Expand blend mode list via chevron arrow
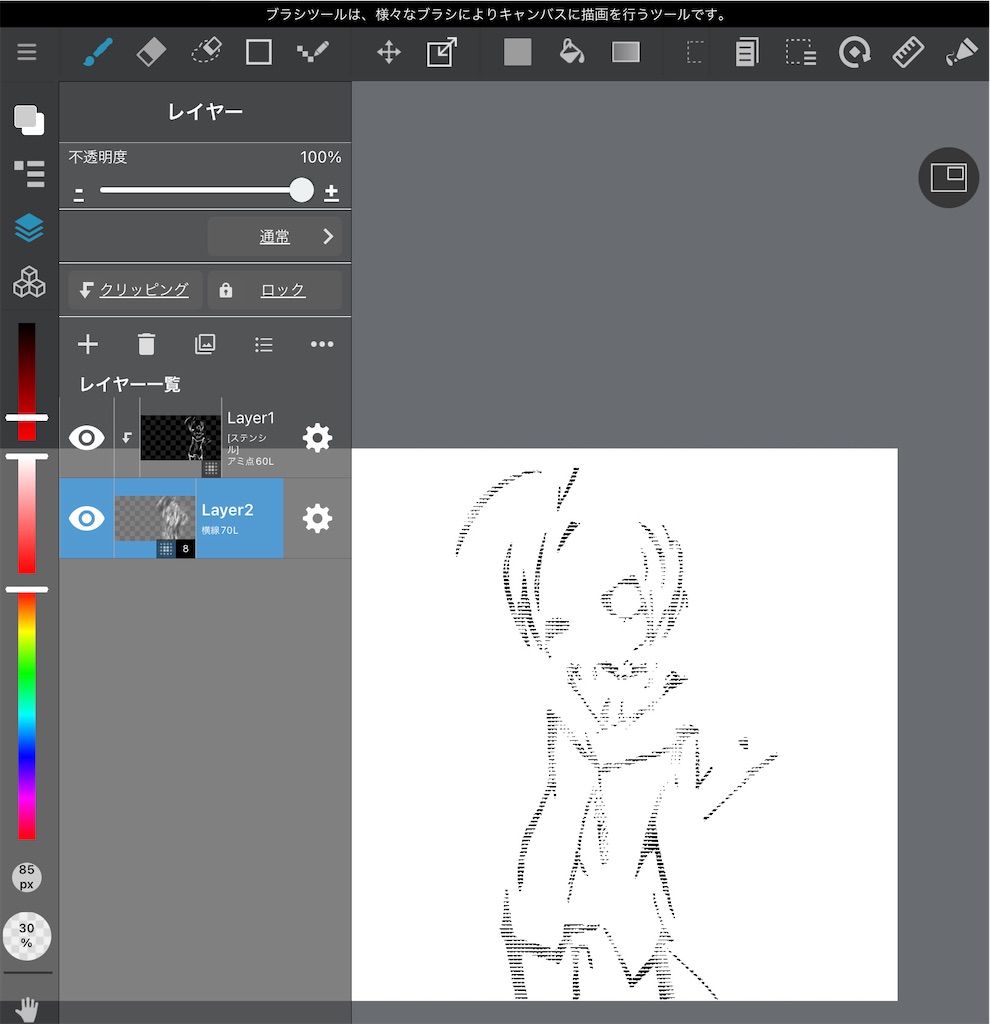The height and width of the screenshot is (1024, 990). click(x=328, y=236)
